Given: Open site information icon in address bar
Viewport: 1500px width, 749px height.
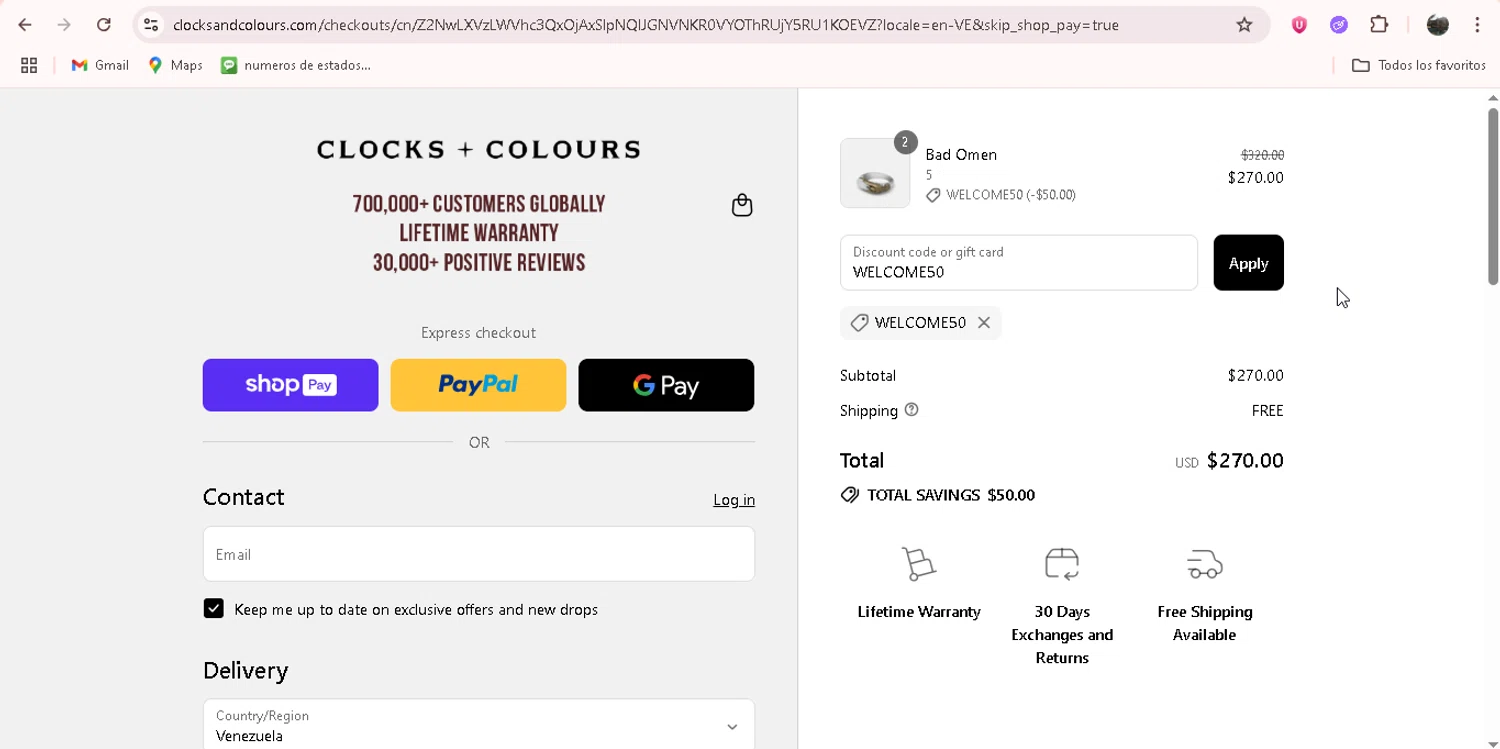Looking at the screenshot, I should click(151, 25).
